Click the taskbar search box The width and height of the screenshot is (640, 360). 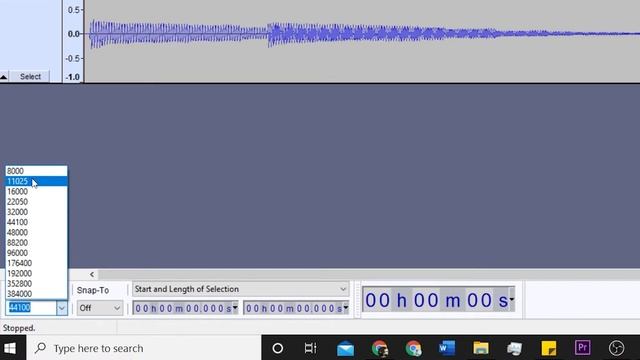click(x=144, y=348)
